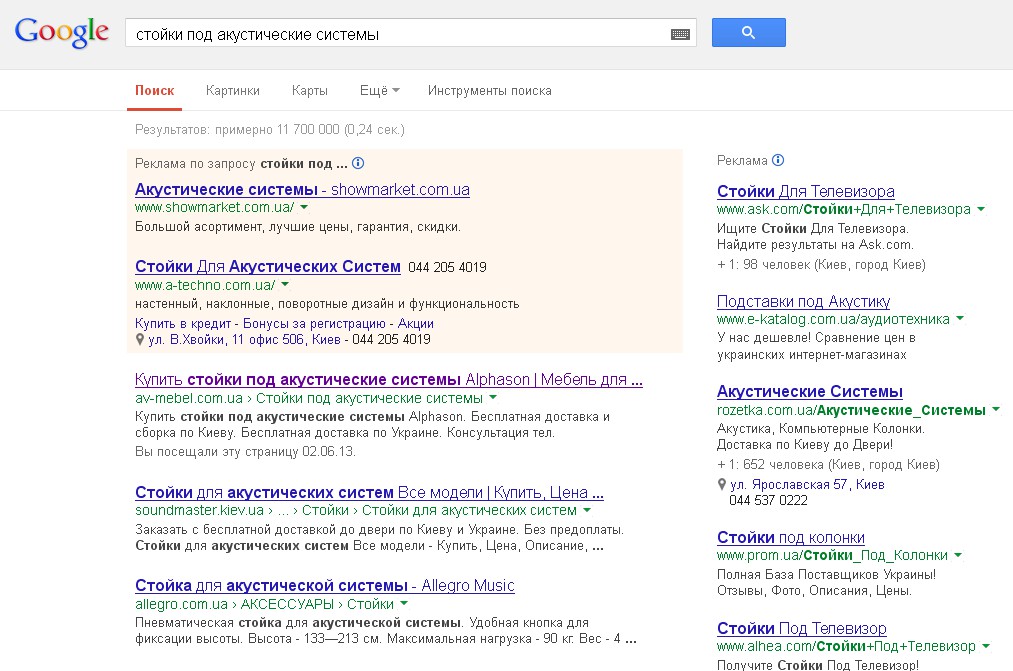Click 'Вы посещали эту страницу 02.06.13.' text
Screen dimensions: 1013x671
pyautogui.click(x=245, y=451)
